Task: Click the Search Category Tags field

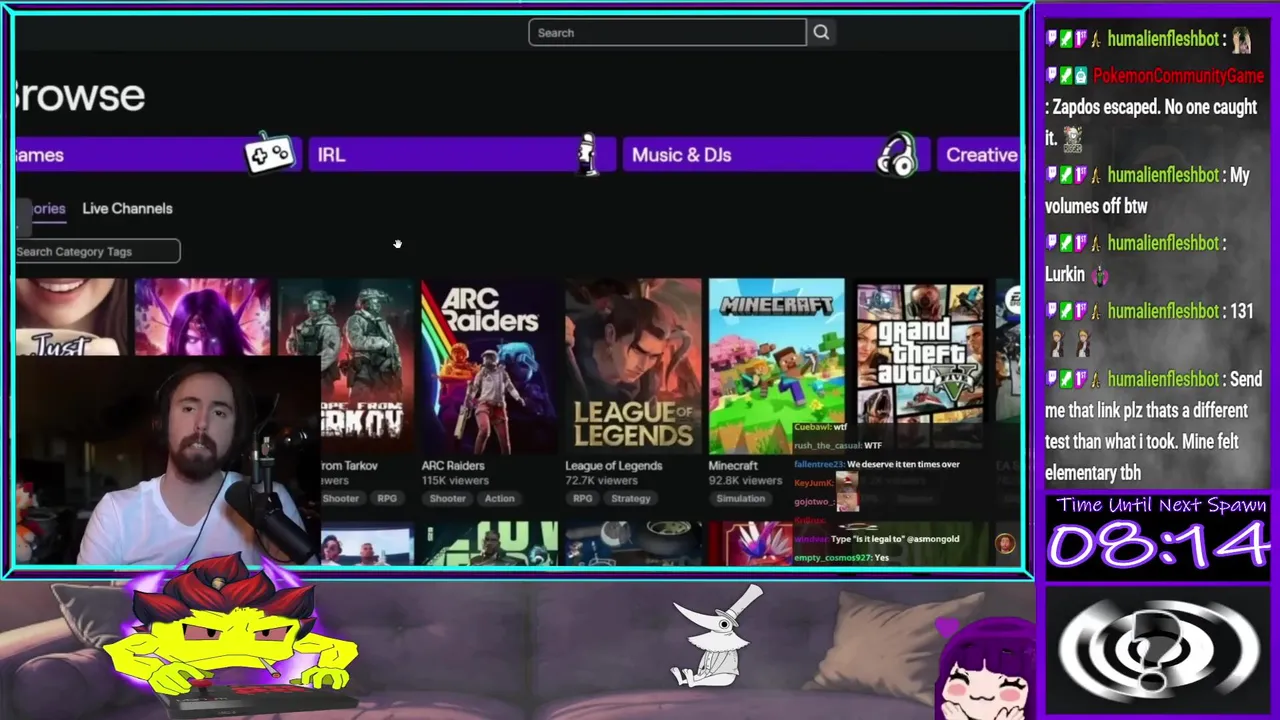Action: [x=98, y=251]
